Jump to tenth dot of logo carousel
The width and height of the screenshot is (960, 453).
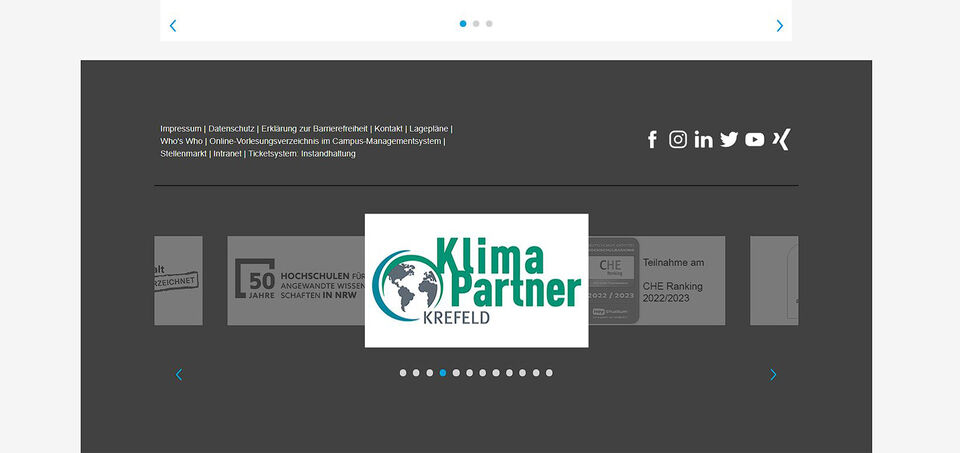click(523, 373)
